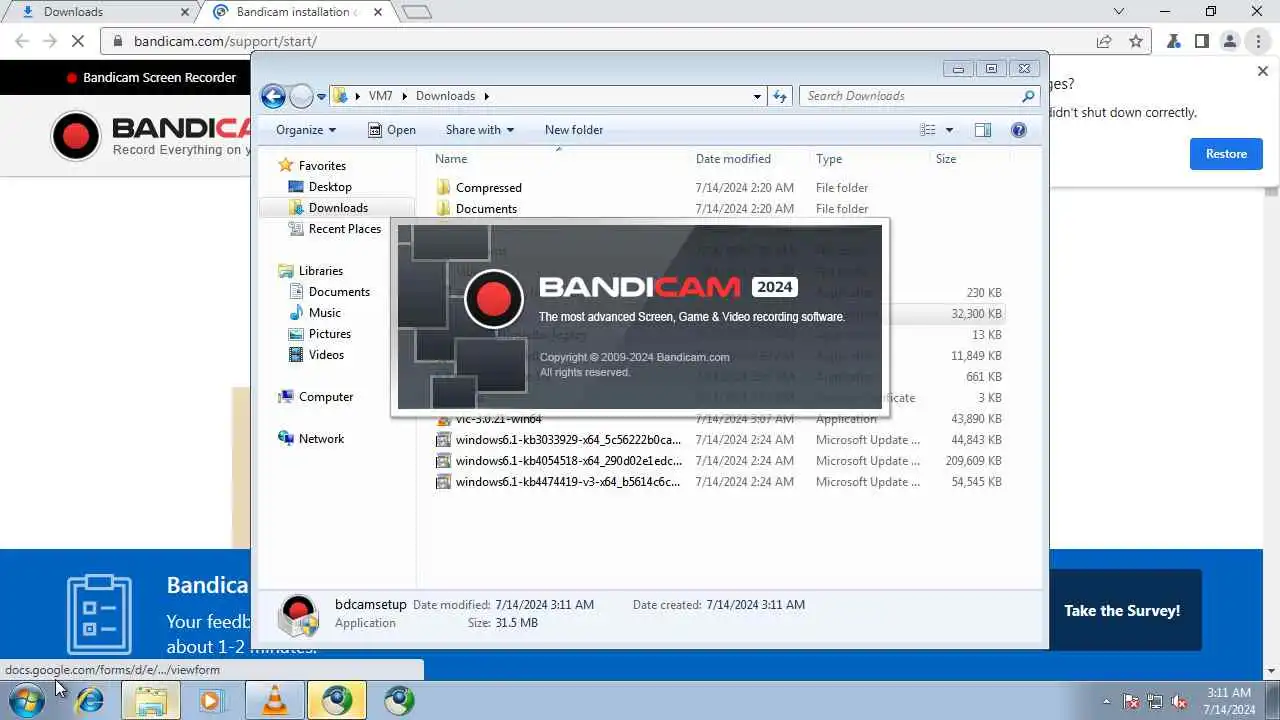Open the Organize dropdown menu

coord(306,130)
